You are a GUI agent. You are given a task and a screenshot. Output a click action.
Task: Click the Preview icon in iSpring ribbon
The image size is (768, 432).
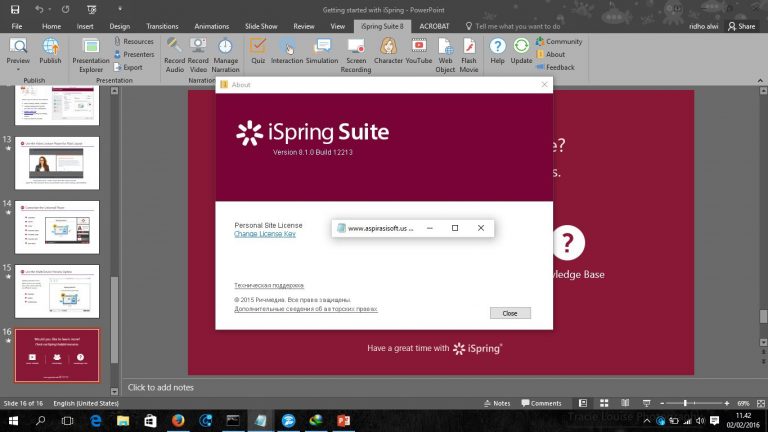click(18, 46)
